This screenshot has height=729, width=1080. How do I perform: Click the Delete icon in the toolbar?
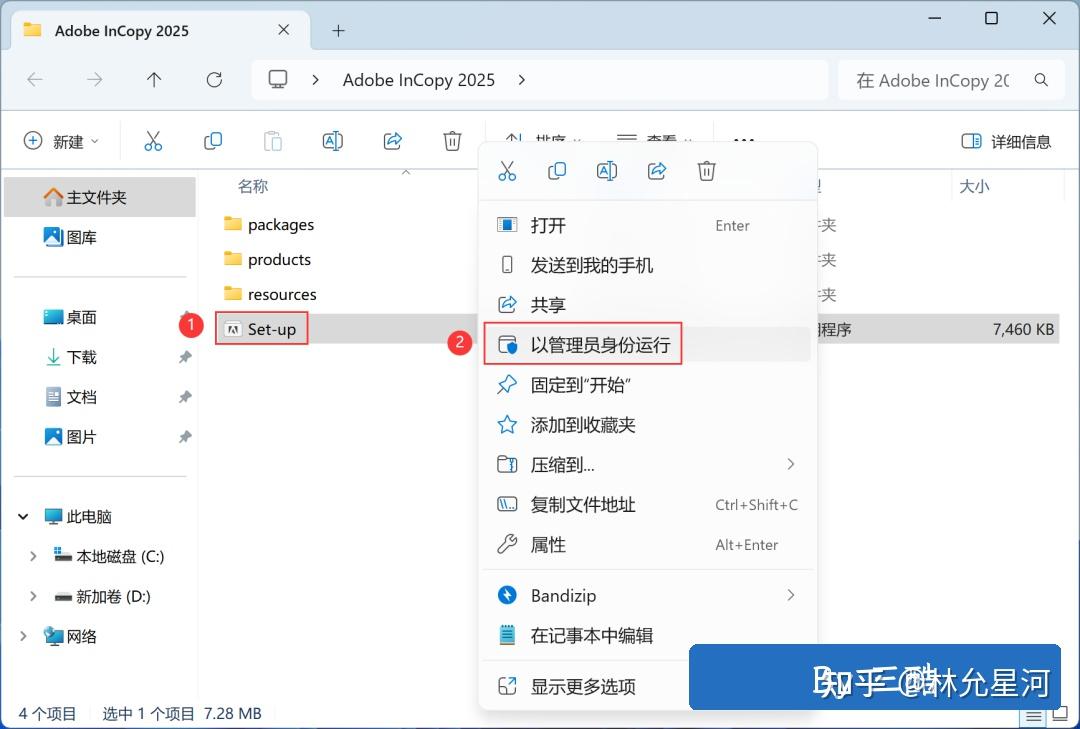452,140
